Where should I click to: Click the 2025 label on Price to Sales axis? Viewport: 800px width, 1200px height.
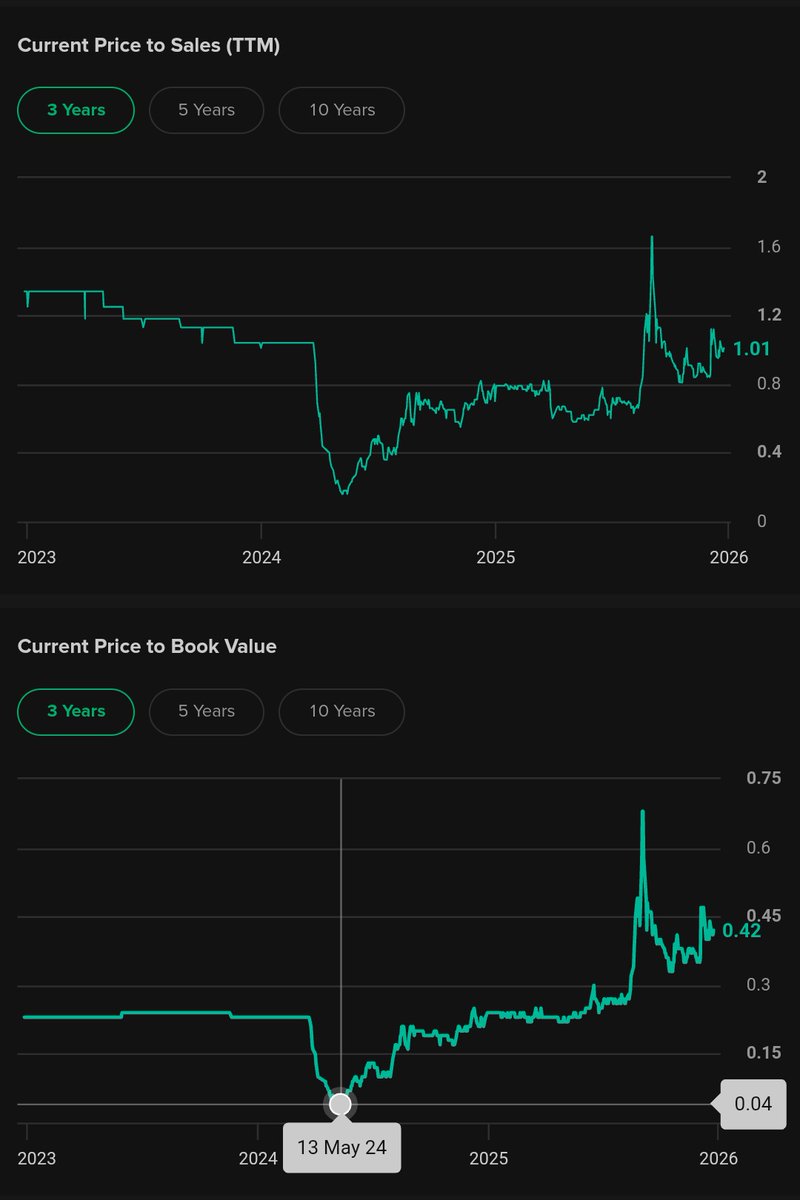[495, 557]
